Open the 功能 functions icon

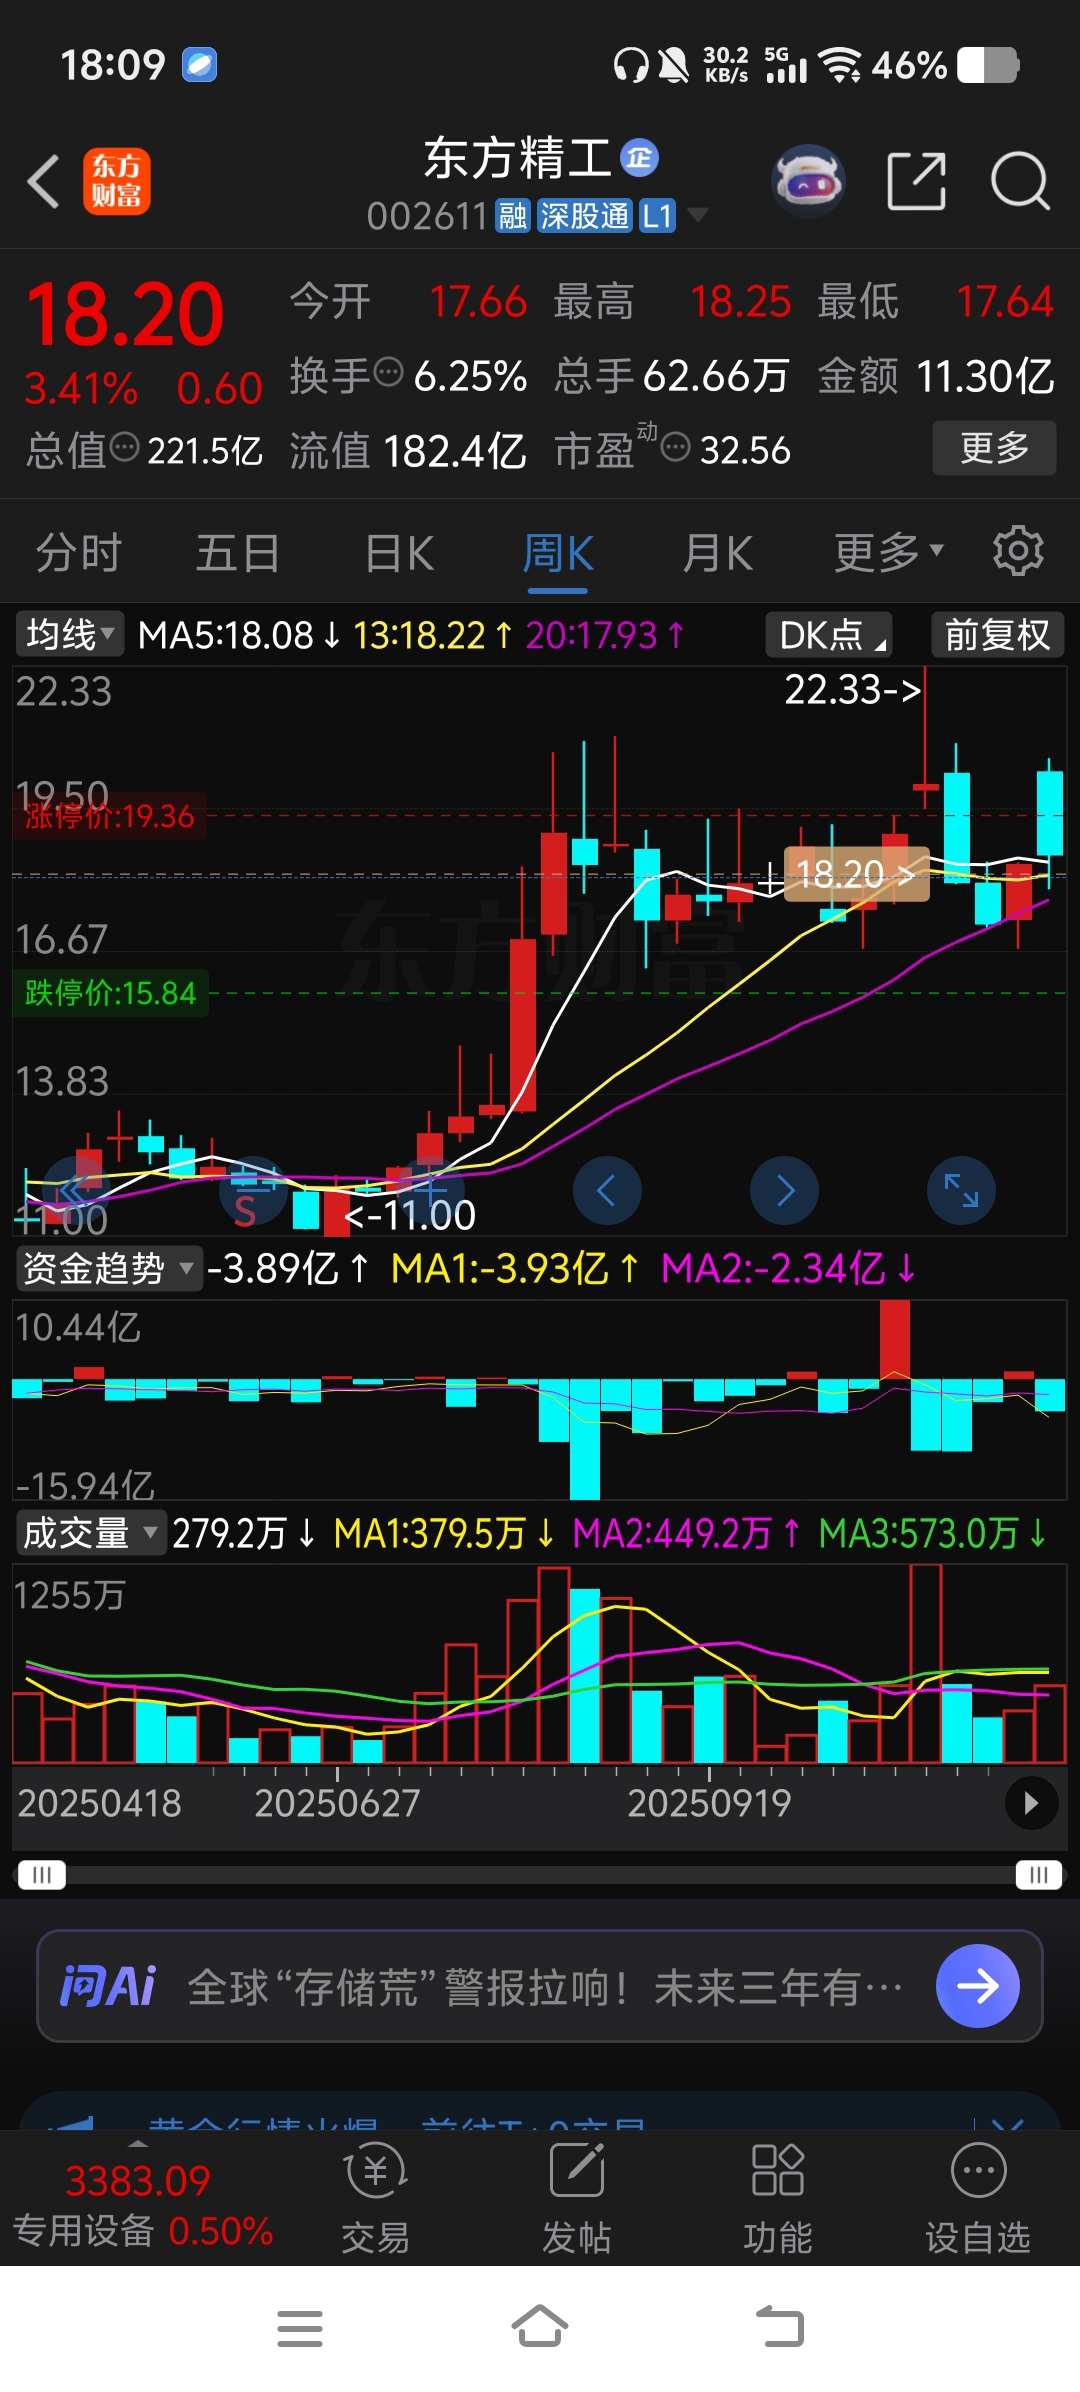(x=777, y=2199)
